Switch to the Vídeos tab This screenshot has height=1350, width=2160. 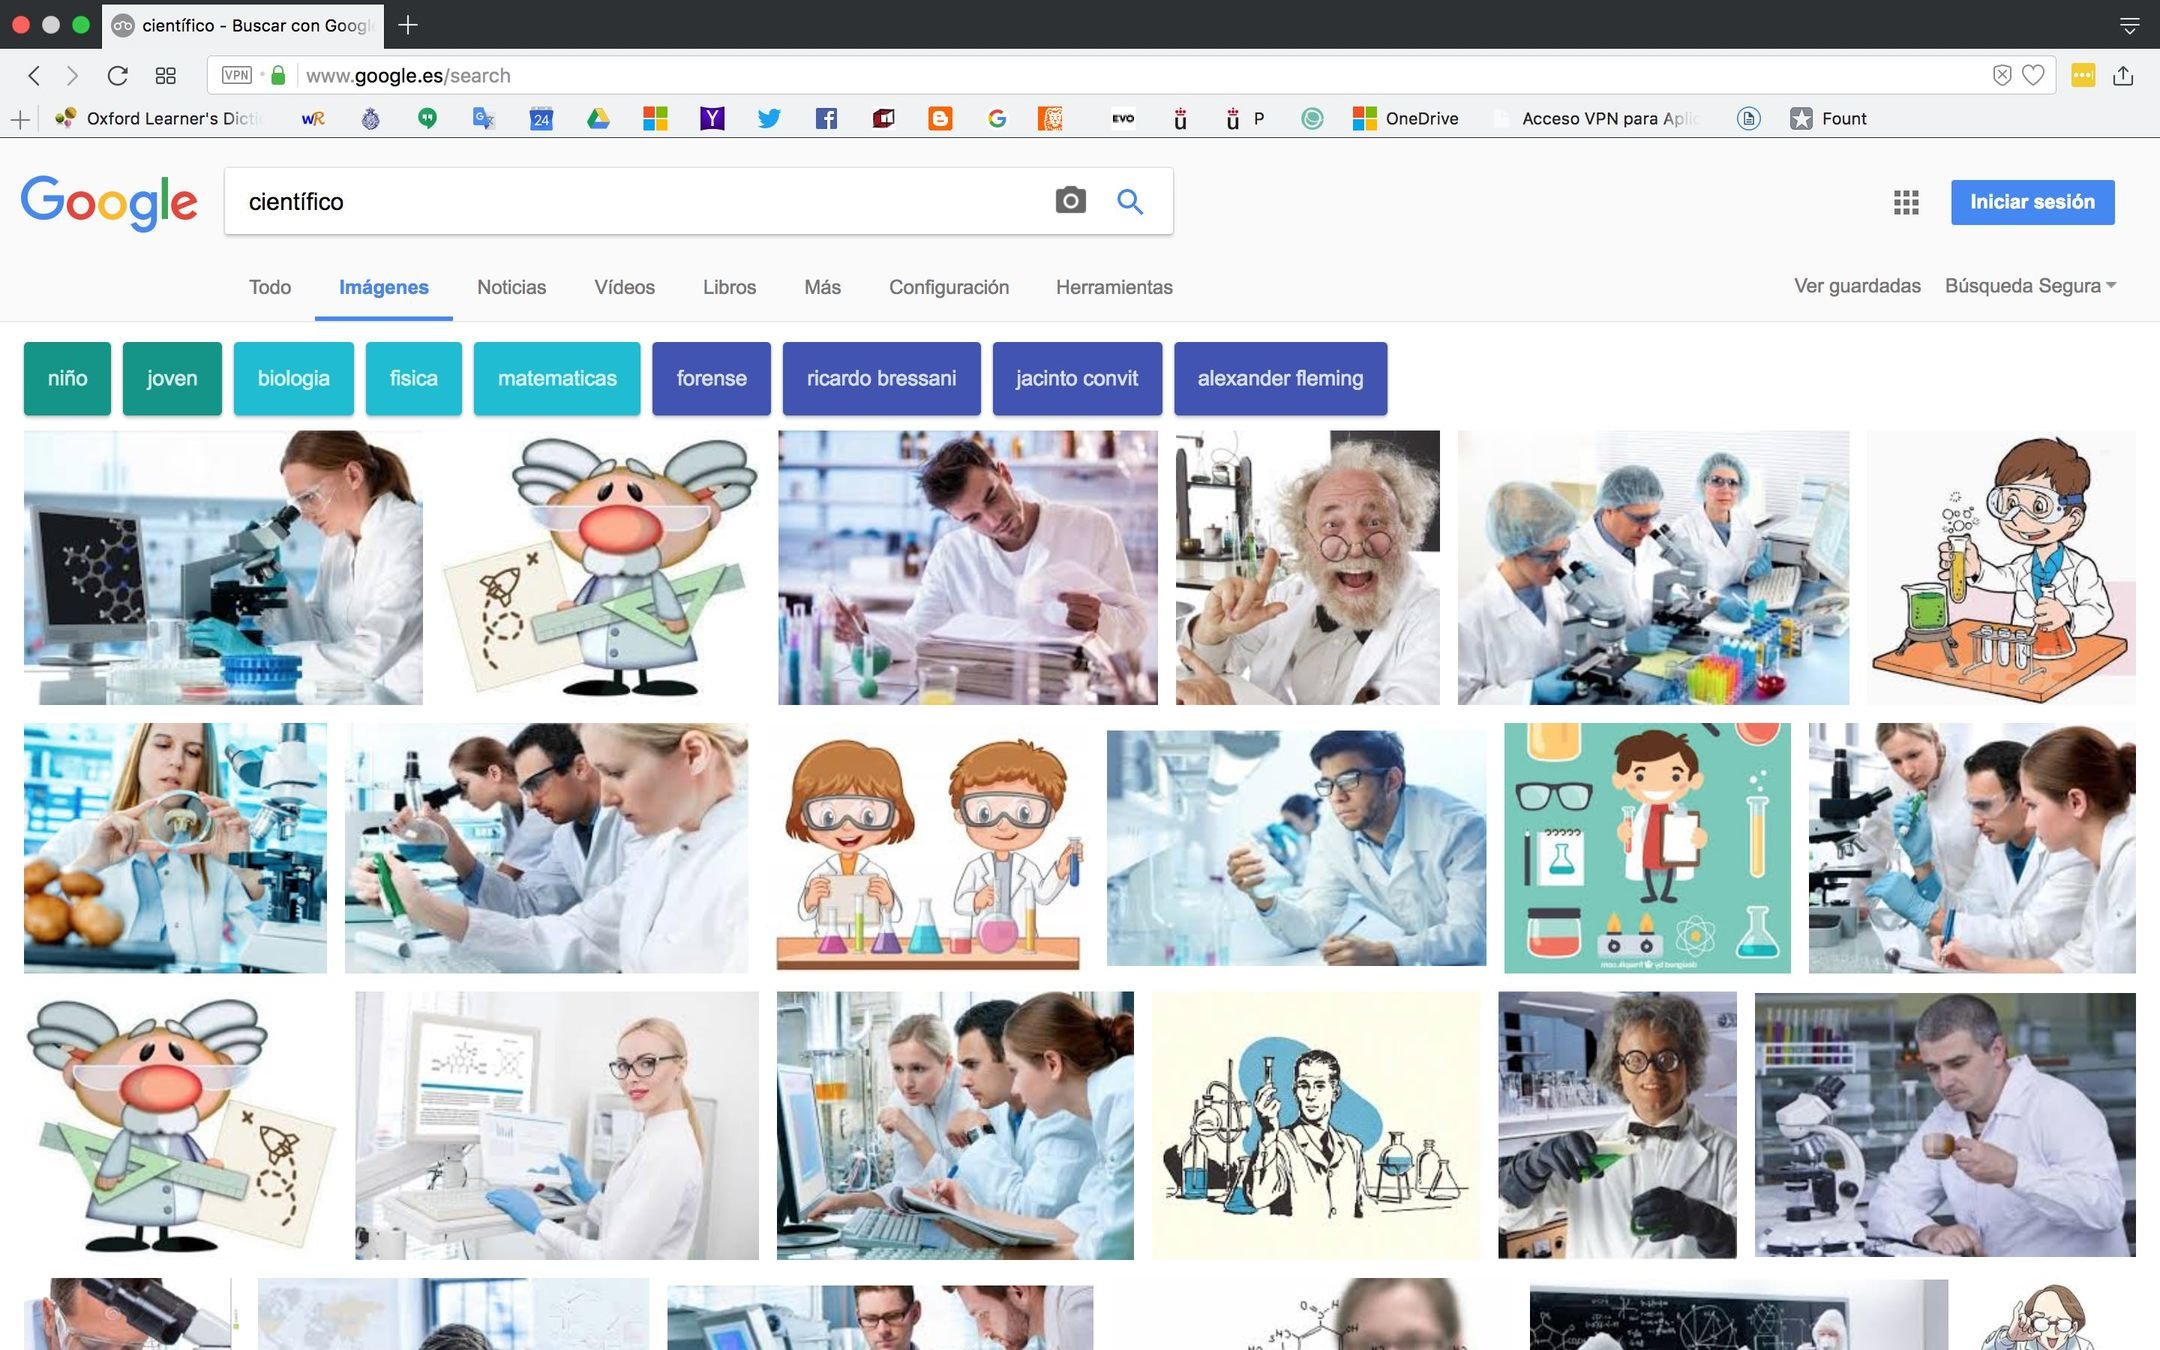point(624,287)
